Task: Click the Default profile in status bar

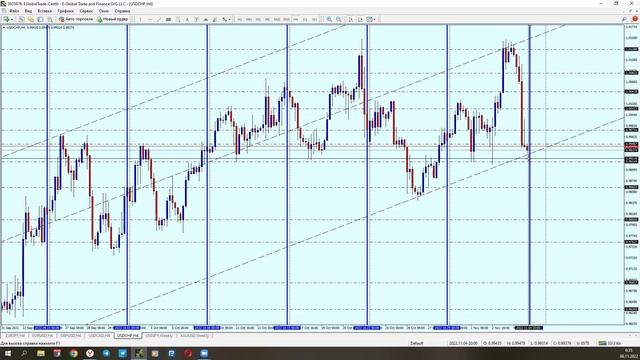Action: click(x=417, y=343)
